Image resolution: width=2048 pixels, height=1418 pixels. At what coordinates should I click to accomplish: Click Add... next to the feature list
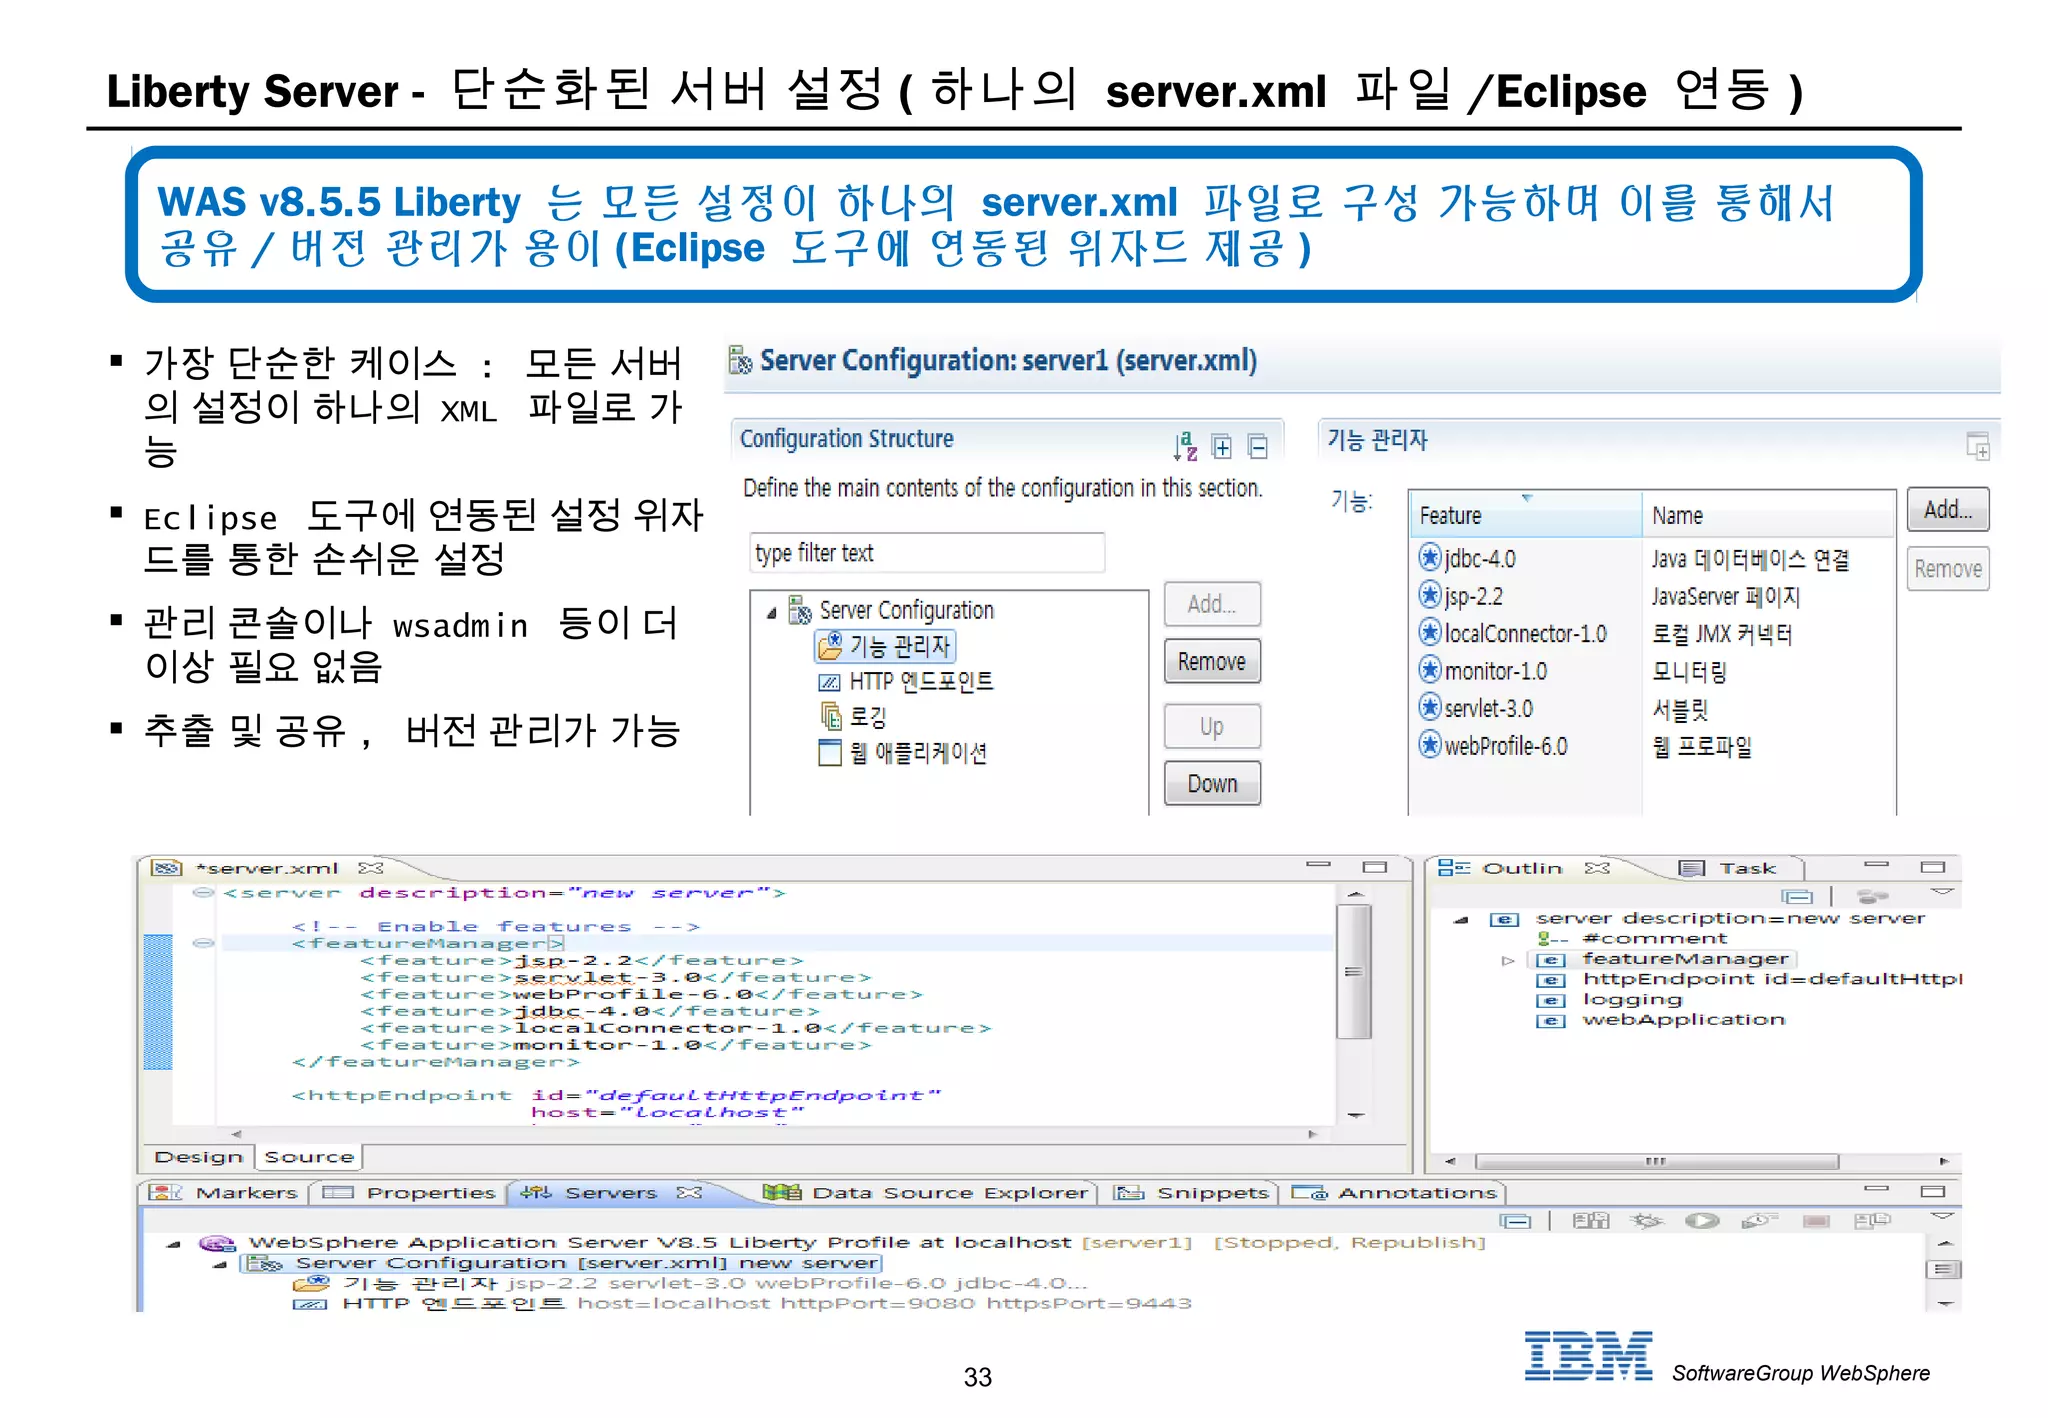1947,509
